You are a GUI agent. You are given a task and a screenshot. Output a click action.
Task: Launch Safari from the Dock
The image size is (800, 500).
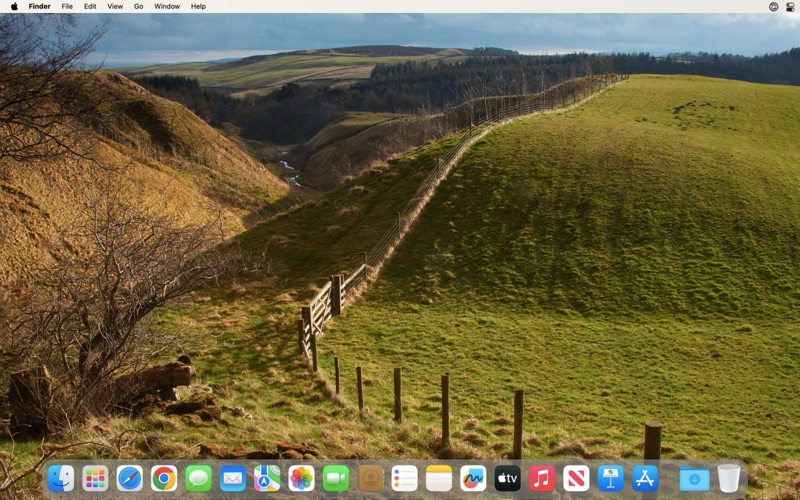[x=130, y=478]
